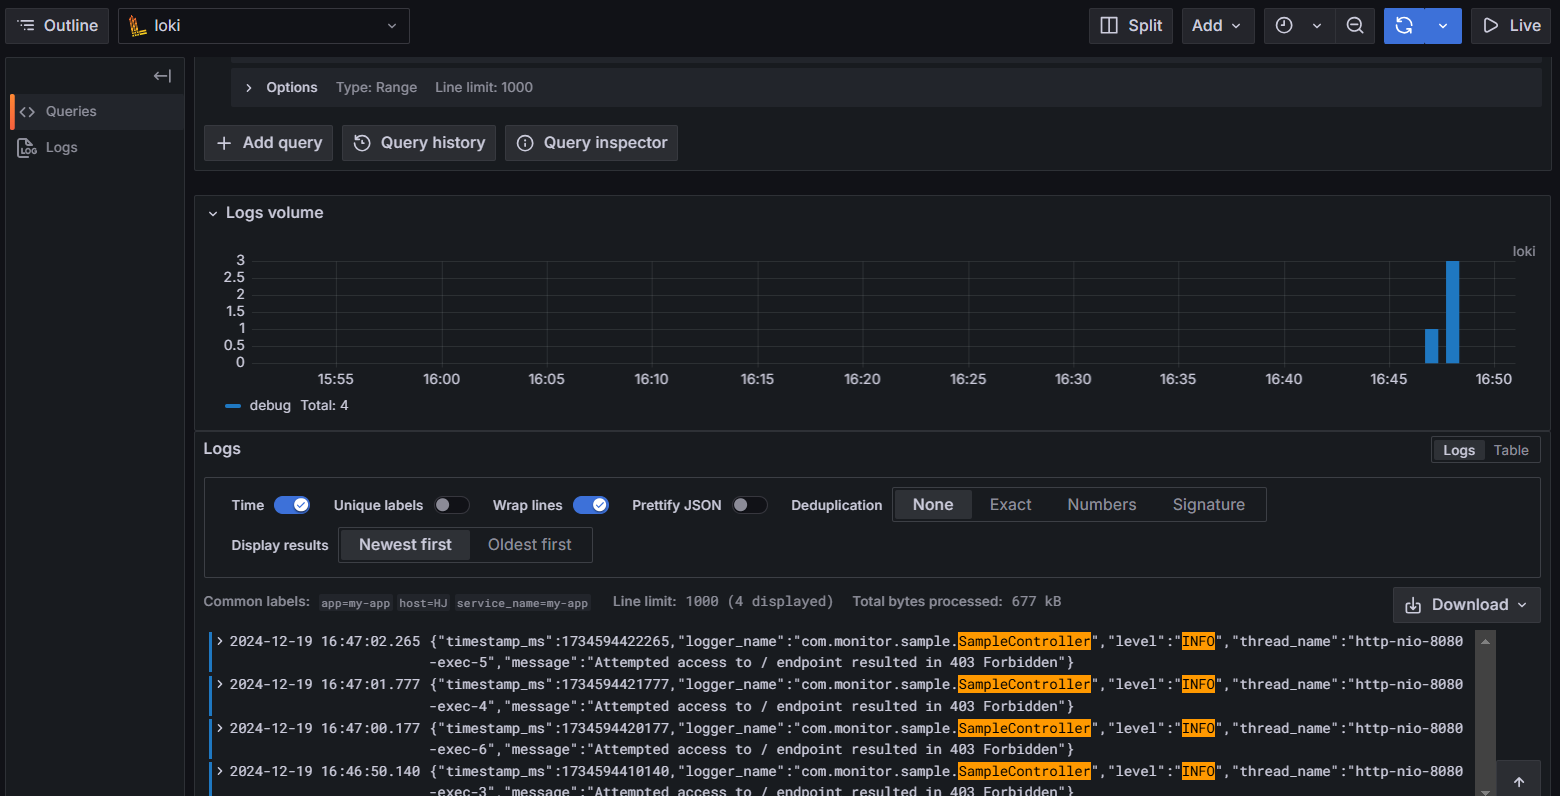1560x796 pixels.
Task: Open the loki data source dropdown
Action: pos(264,26)
